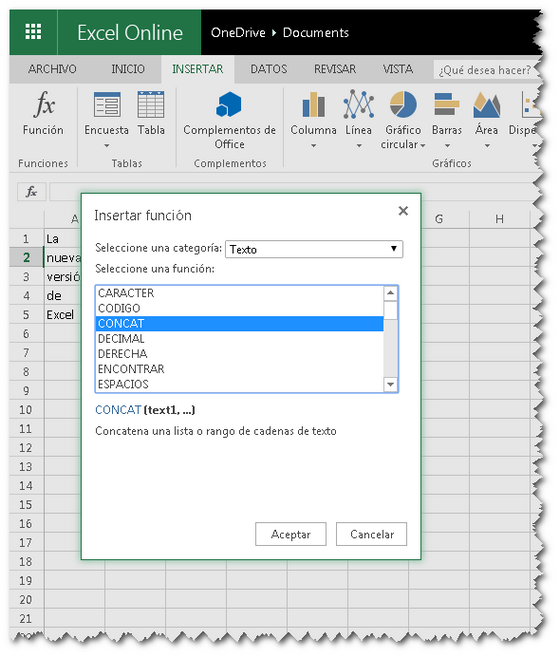Open the OneDrive breadcrumb link
The image size is (560, 658).
[238, 32]
